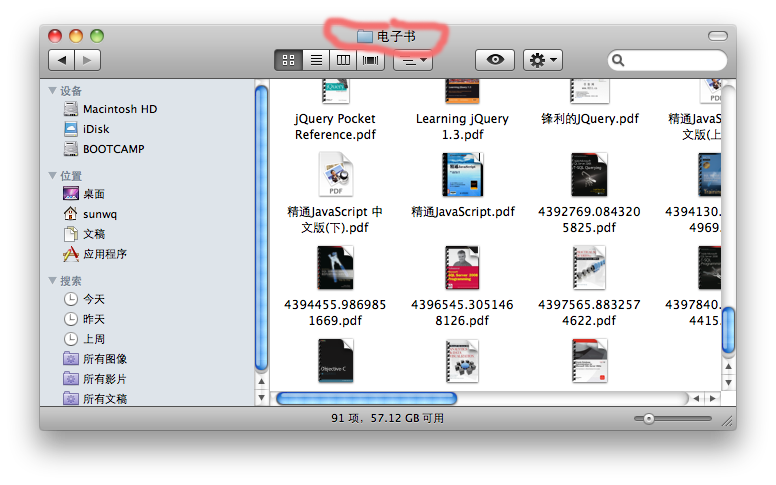This screenshot has height=485, width=776.
Task: Click the 精通JavaScript.pdf file name
Action: tap(463, 212)
